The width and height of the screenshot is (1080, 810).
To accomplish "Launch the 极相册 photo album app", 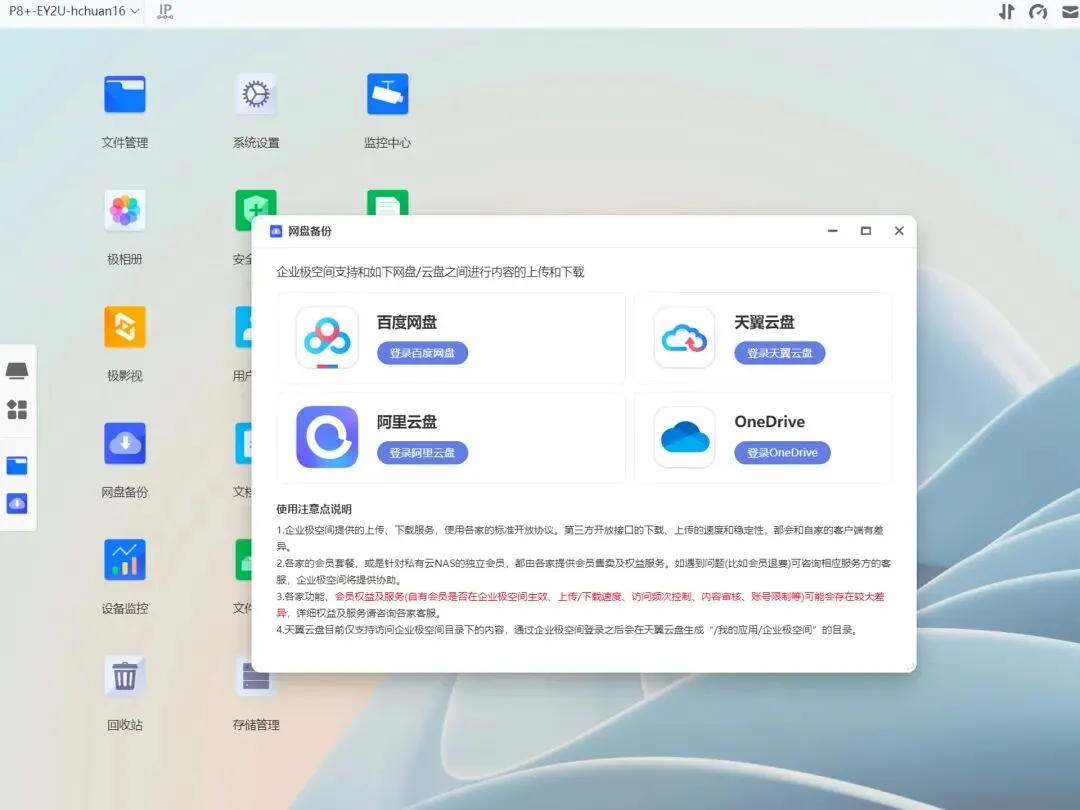I will [x=125, y=210].
